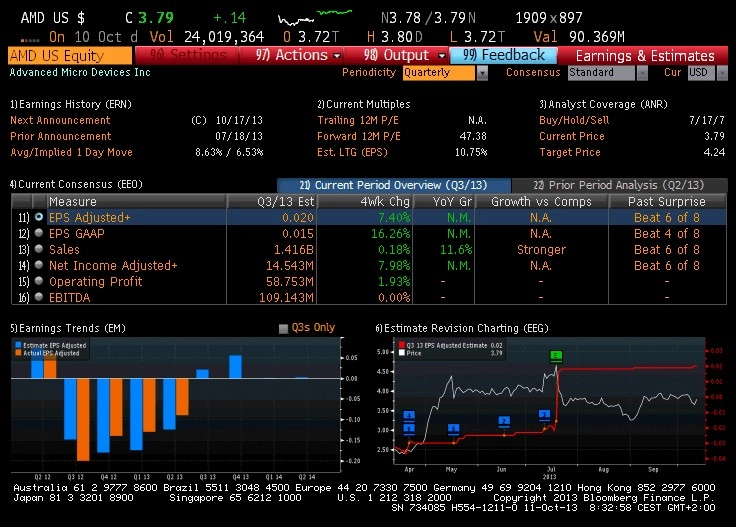This screenshot has height=527, width=736.
Task: Click the Q3/13 Est column header
Action: 272,201
